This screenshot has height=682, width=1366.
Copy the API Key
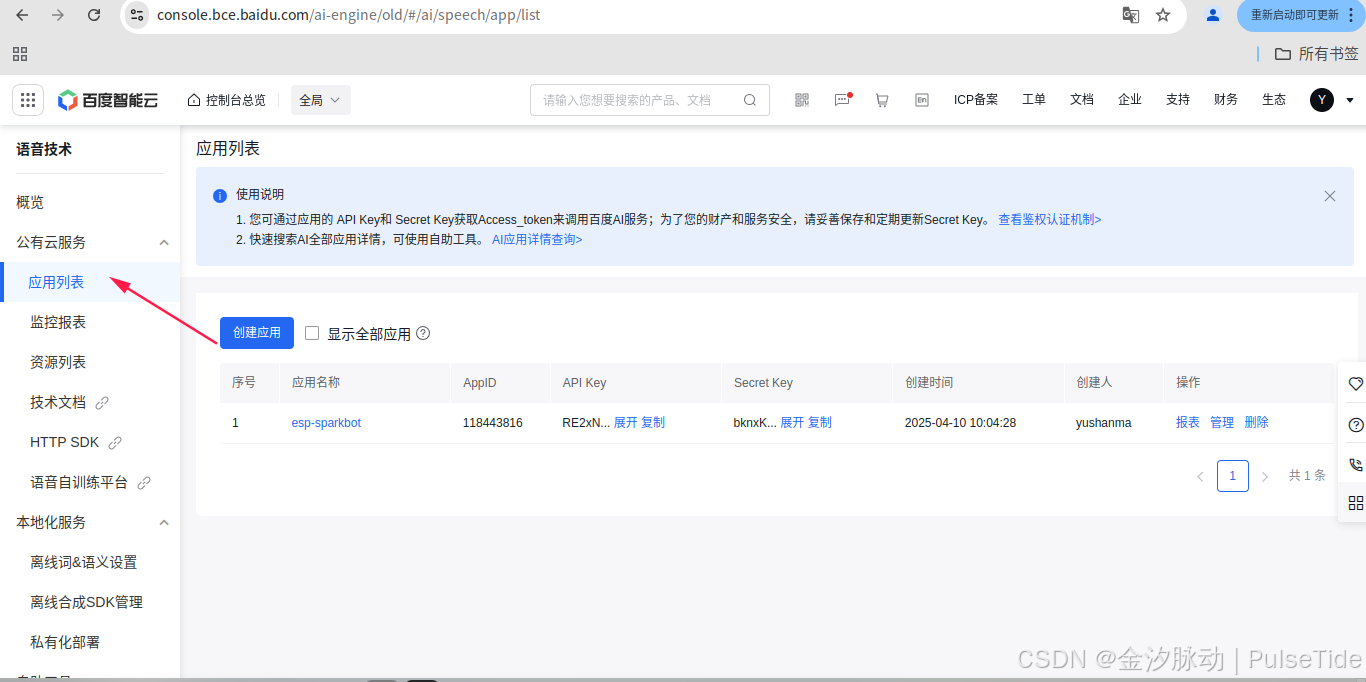point(653,423)
